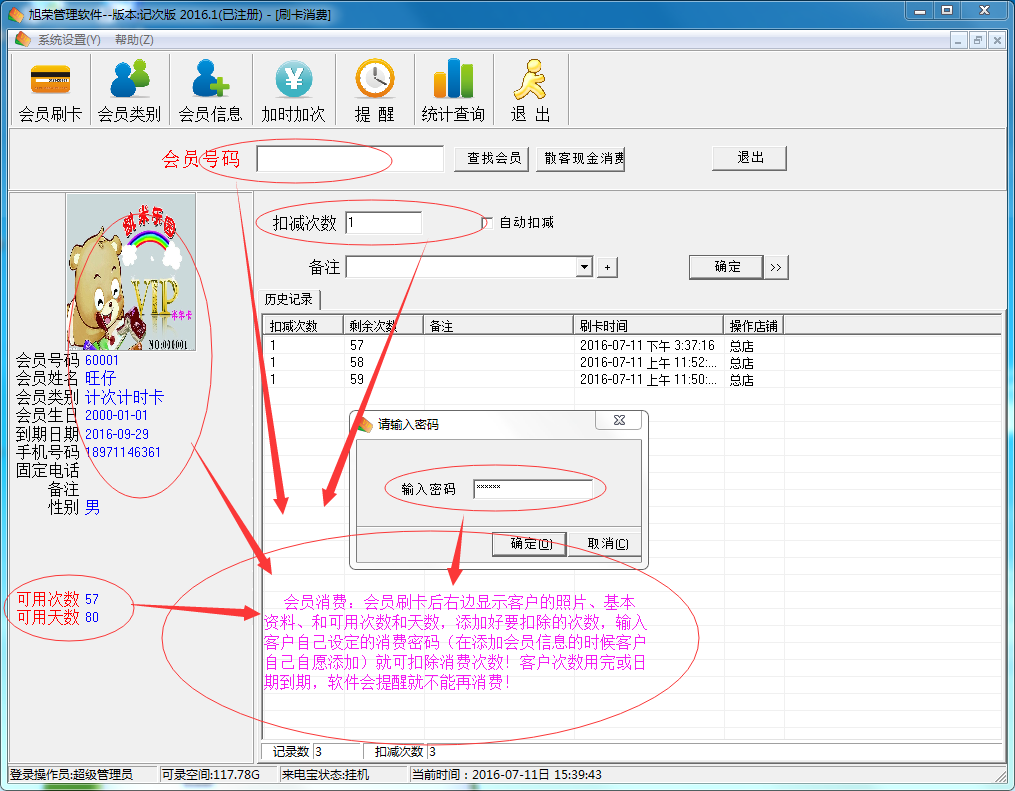Open 会员类别 from the toolbar

click(128, 88)
